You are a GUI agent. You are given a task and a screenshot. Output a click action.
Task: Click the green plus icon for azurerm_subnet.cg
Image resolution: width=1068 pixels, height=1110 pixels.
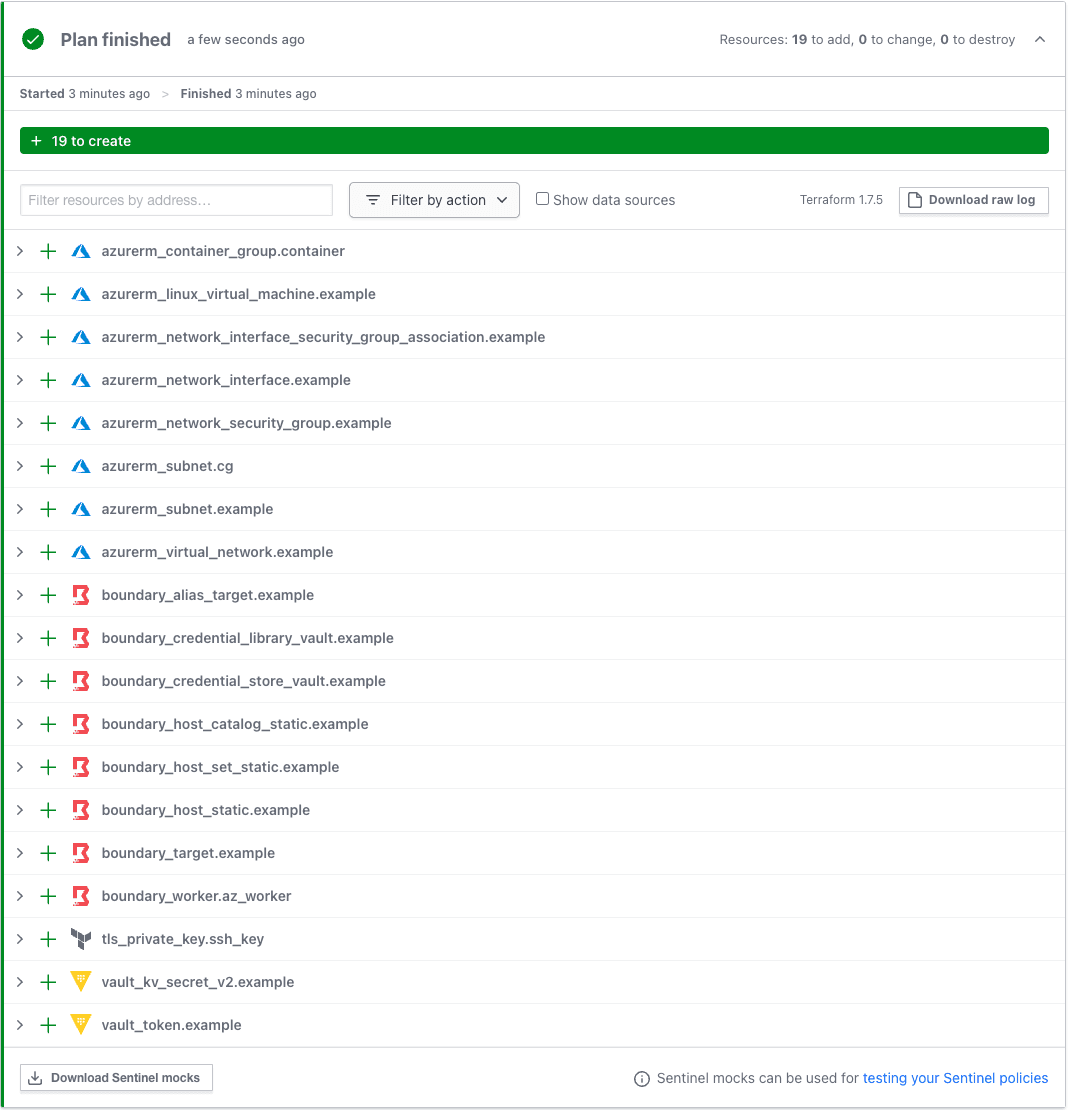coord(48,467)
